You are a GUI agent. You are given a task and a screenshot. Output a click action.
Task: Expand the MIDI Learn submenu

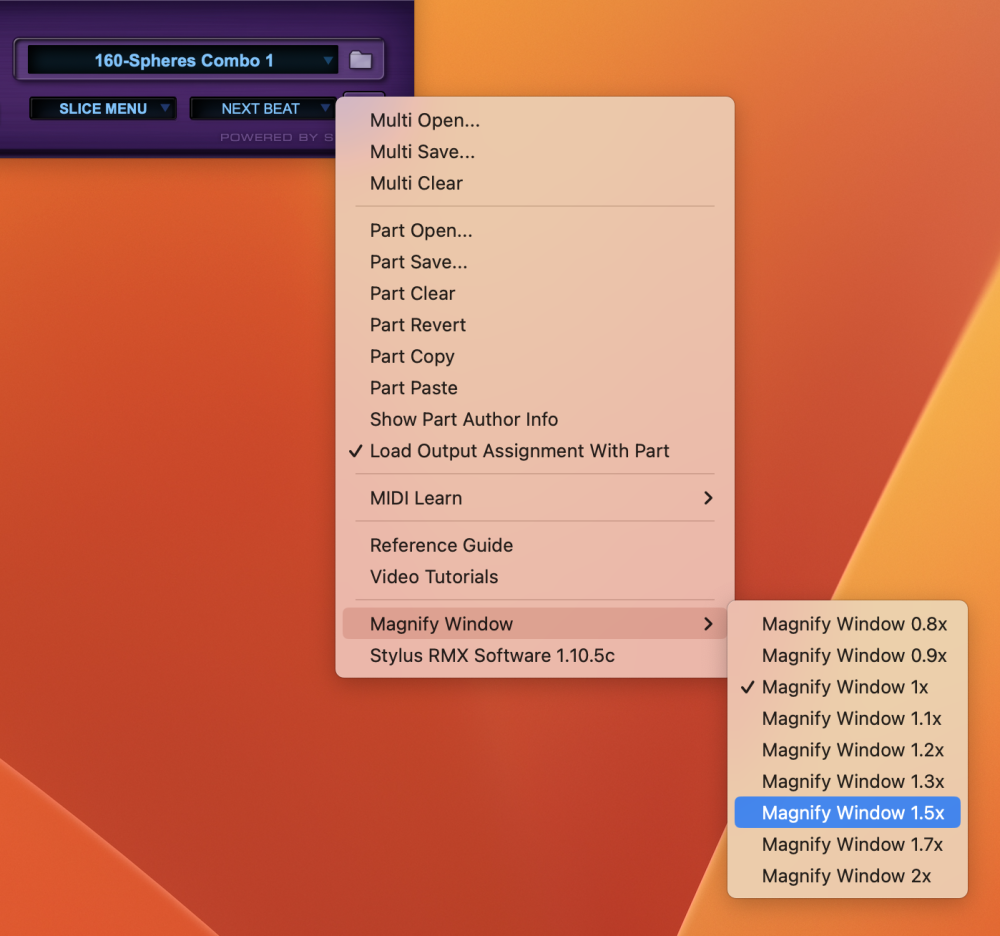(534, 498)
